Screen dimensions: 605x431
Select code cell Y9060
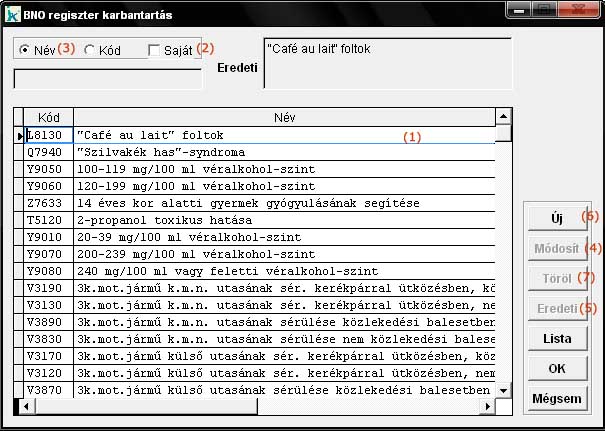pos(49,186)
